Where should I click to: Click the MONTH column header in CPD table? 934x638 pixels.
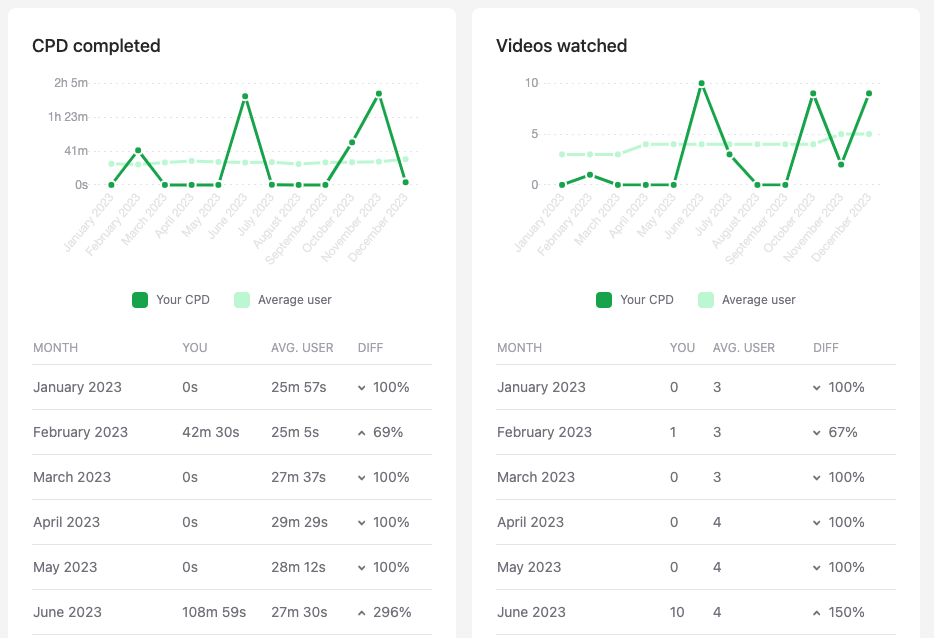(55, 348)
